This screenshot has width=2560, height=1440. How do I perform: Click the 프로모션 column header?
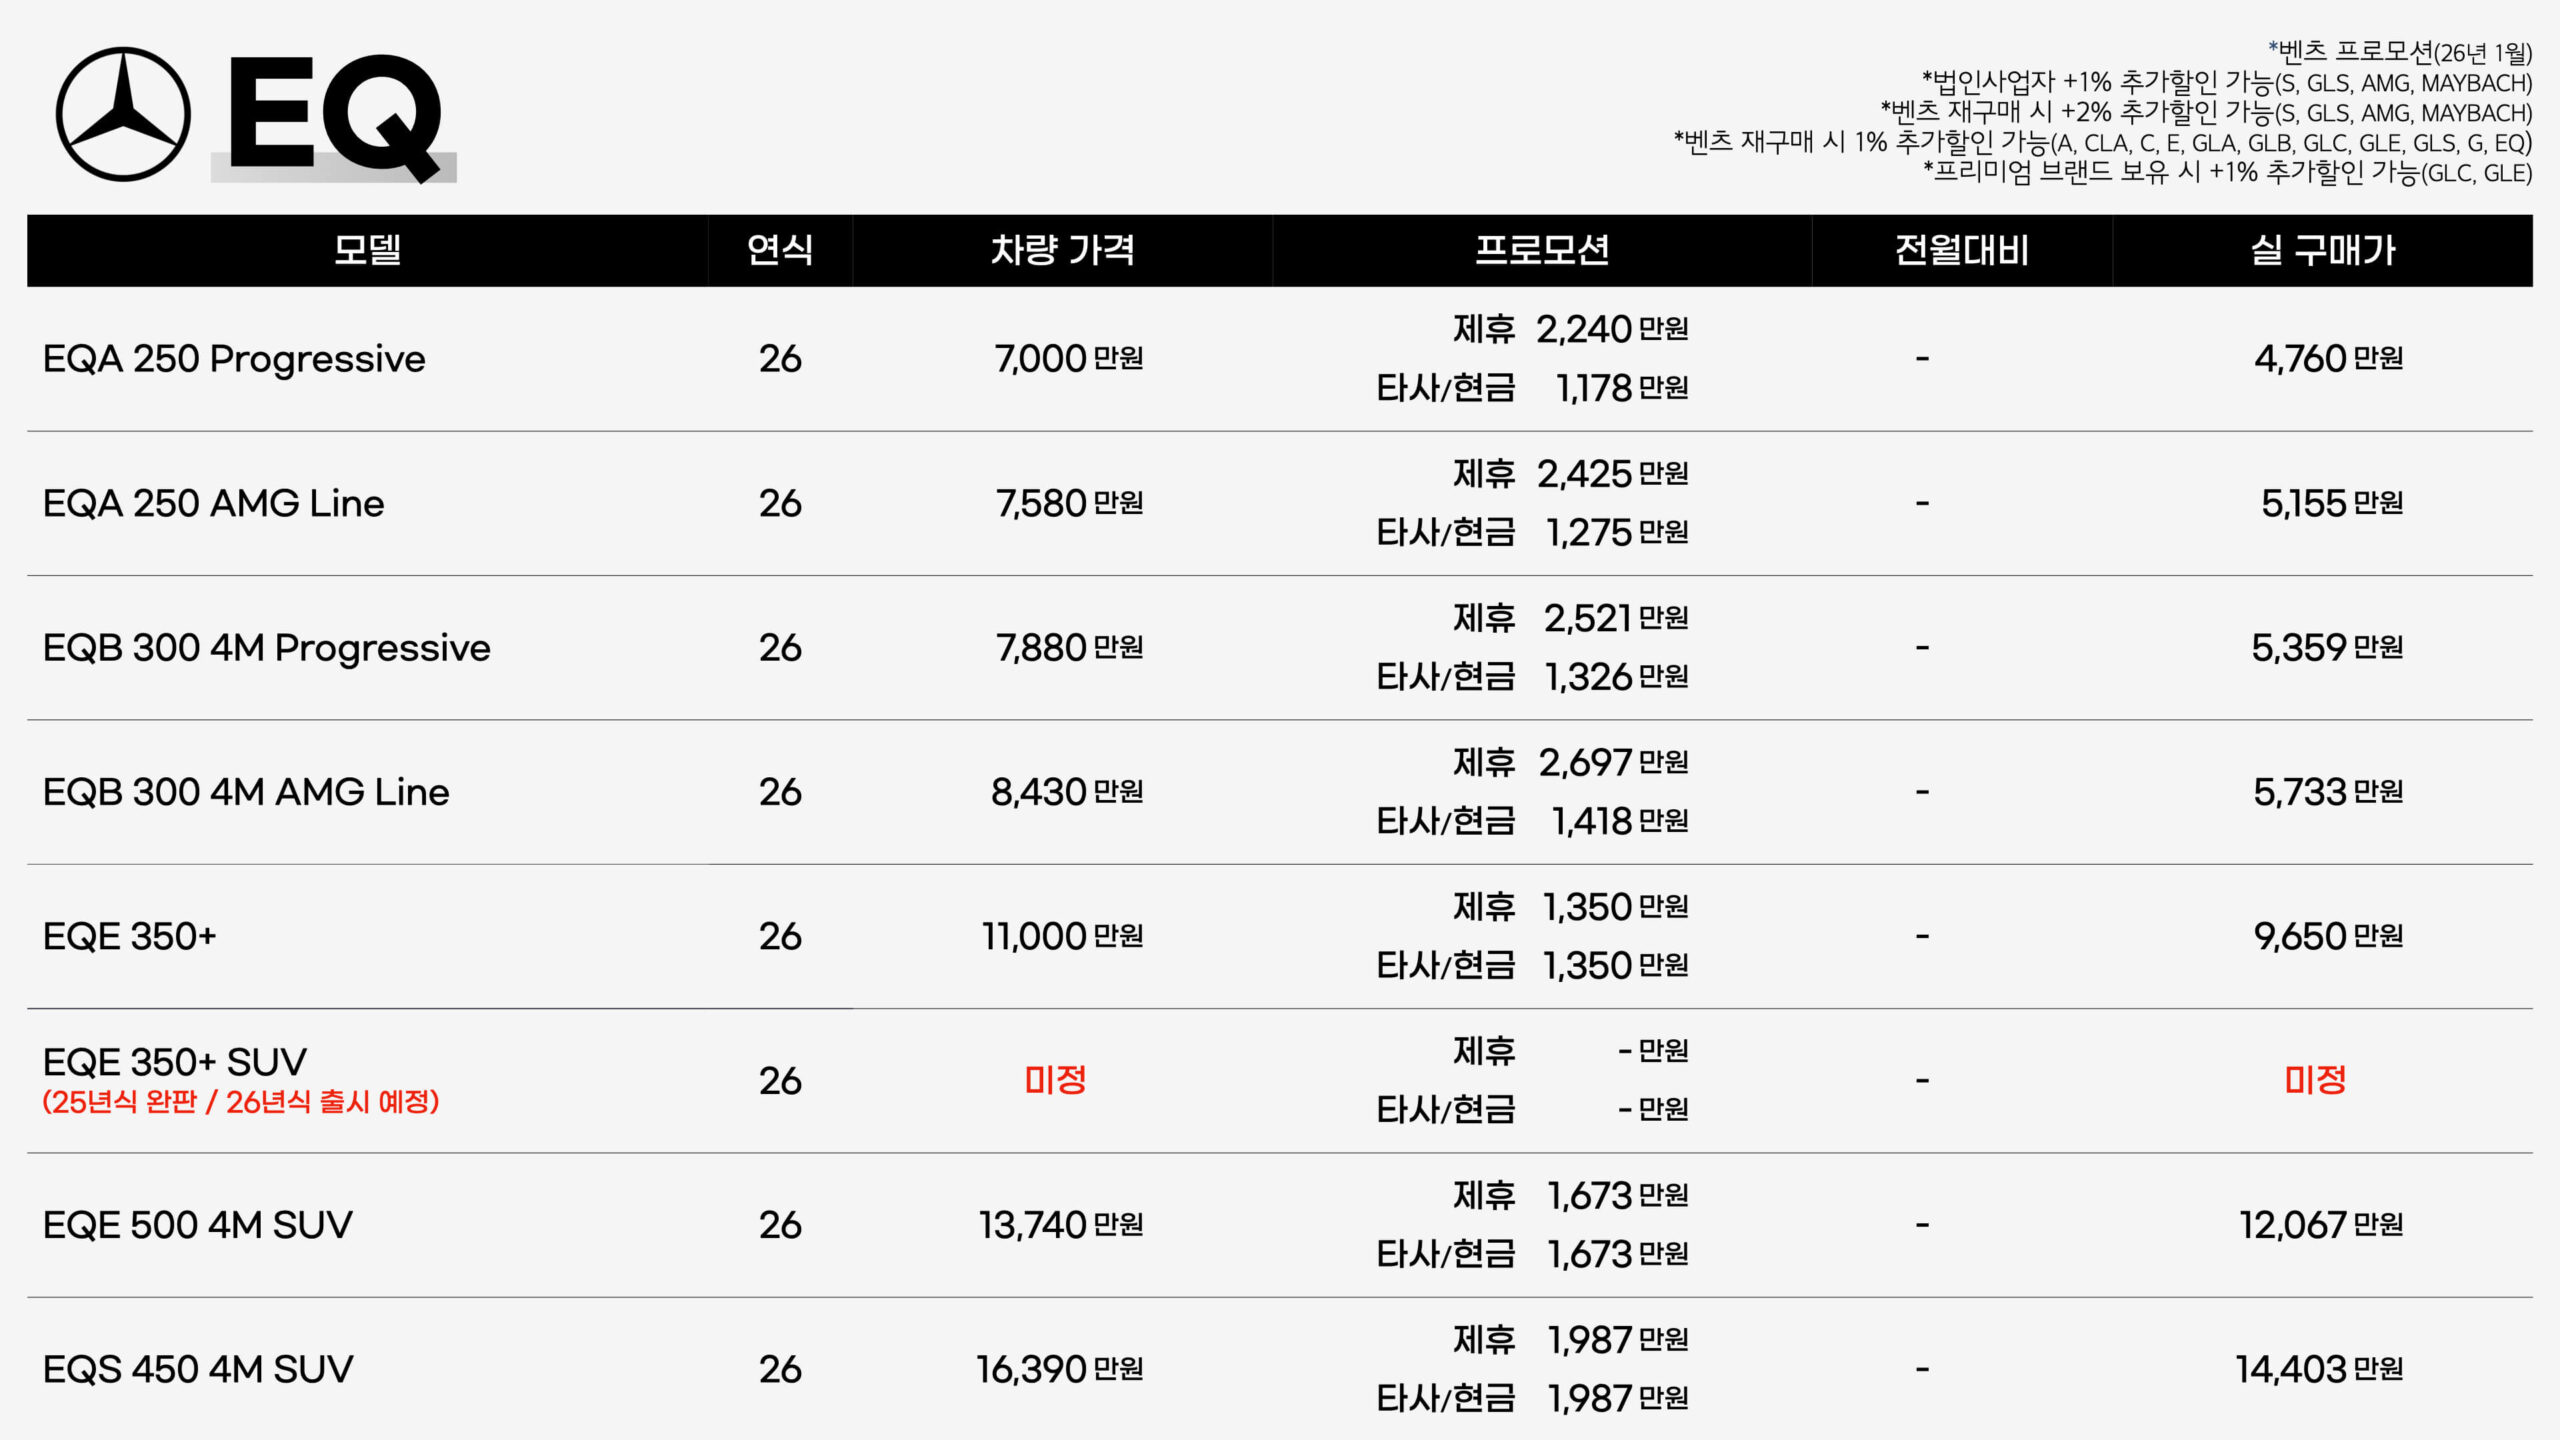[x=1542, y=250]
